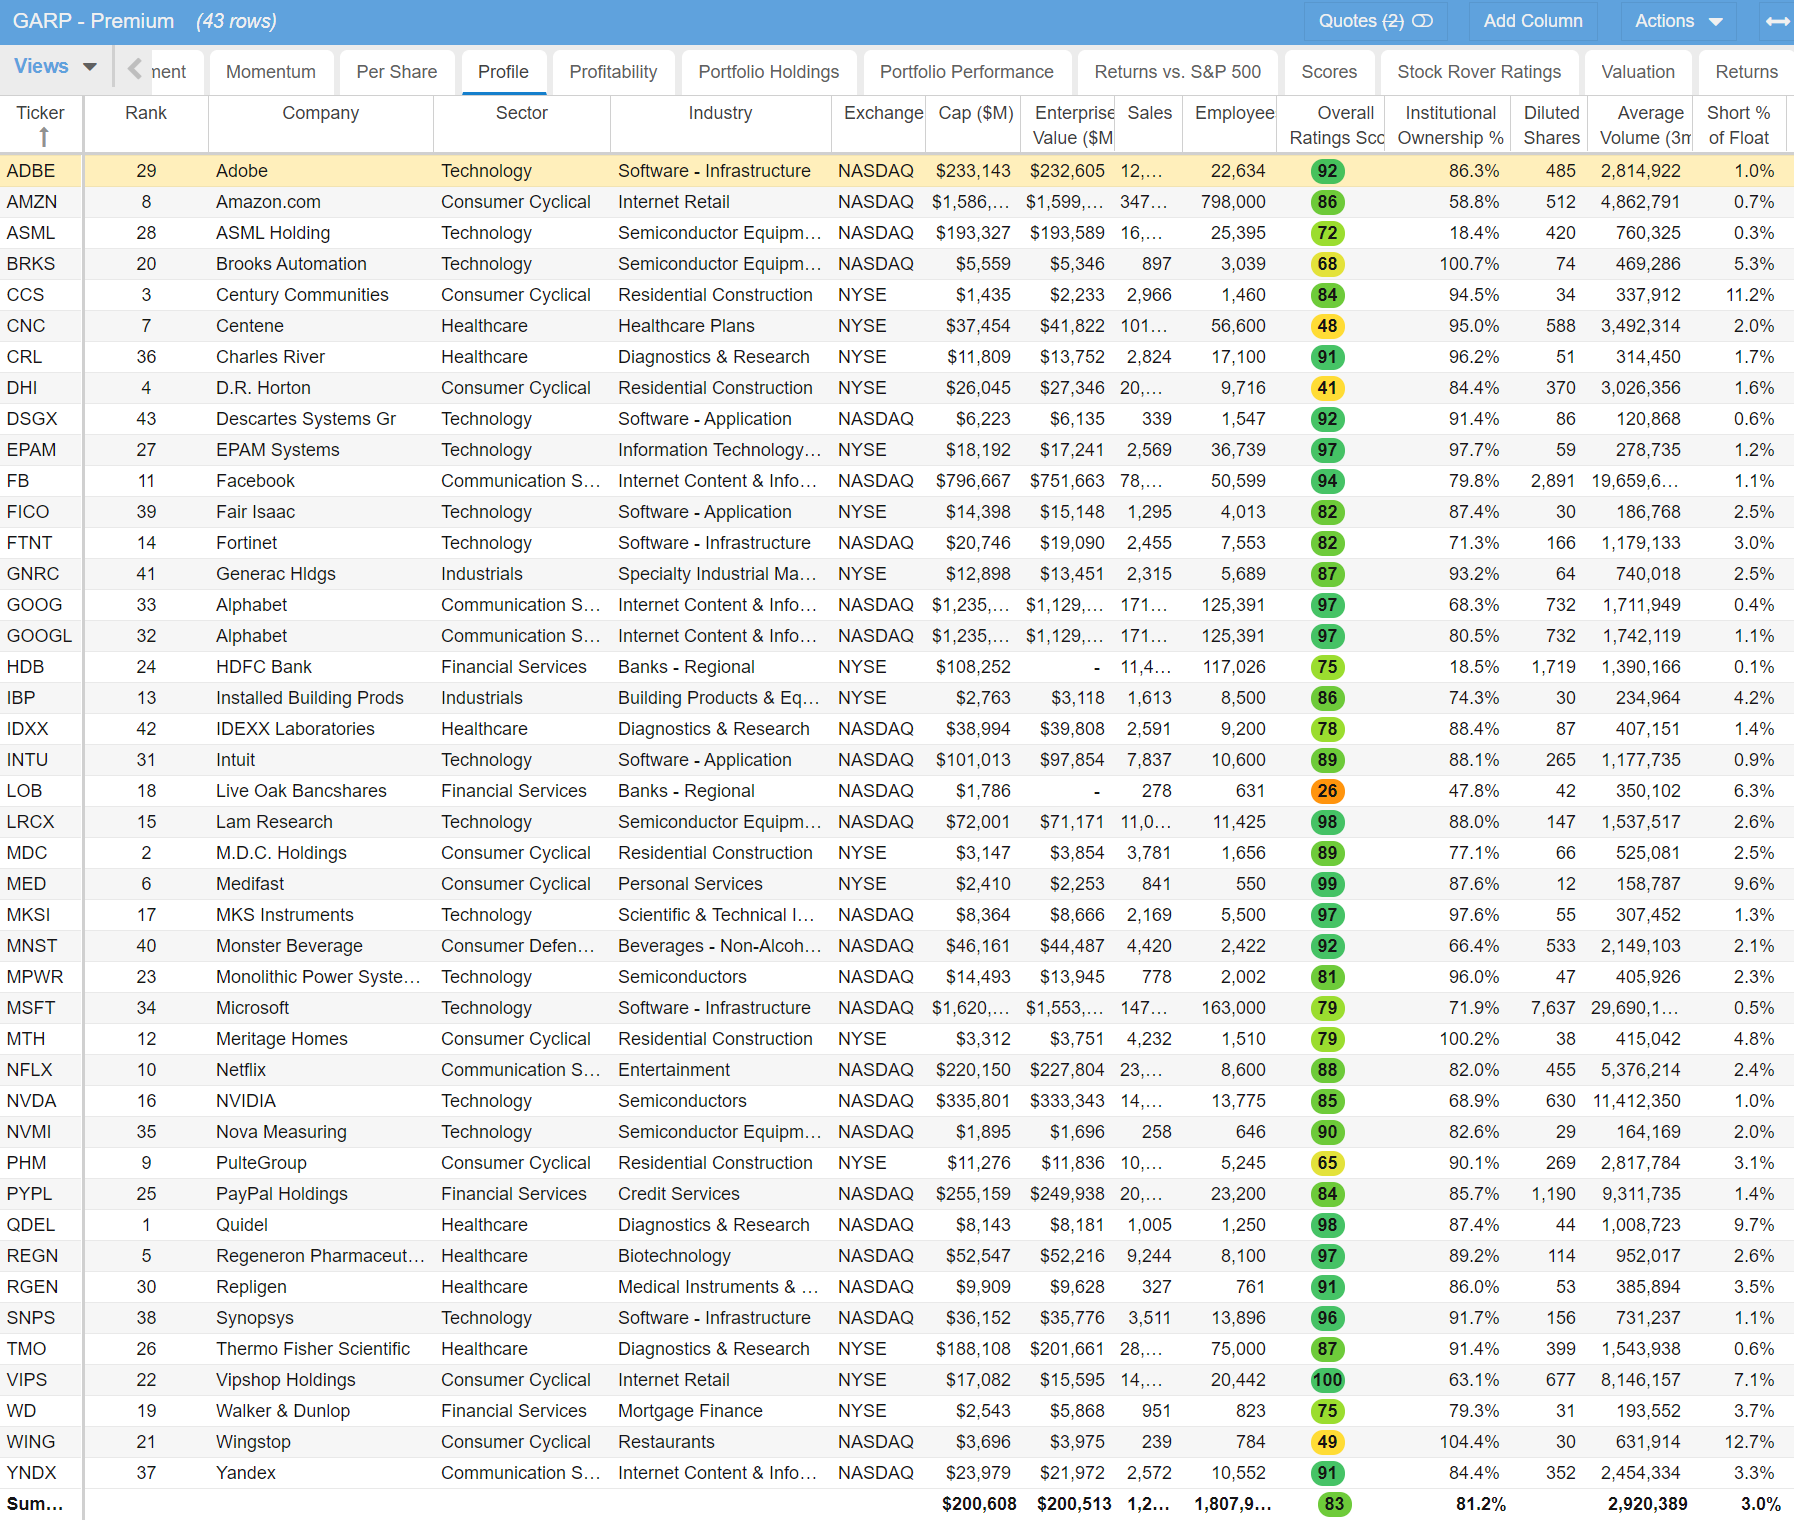Click Lam Research's 98 rating badge
This screenshot has height=1520, width=1794.
tap(1327, 822)
